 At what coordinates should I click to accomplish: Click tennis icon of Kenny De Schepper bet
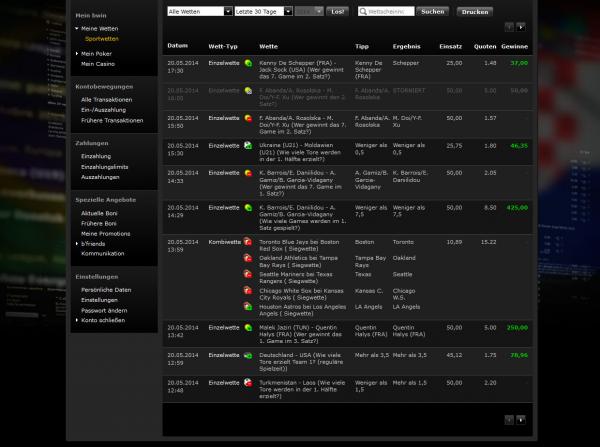click(248, 62)
